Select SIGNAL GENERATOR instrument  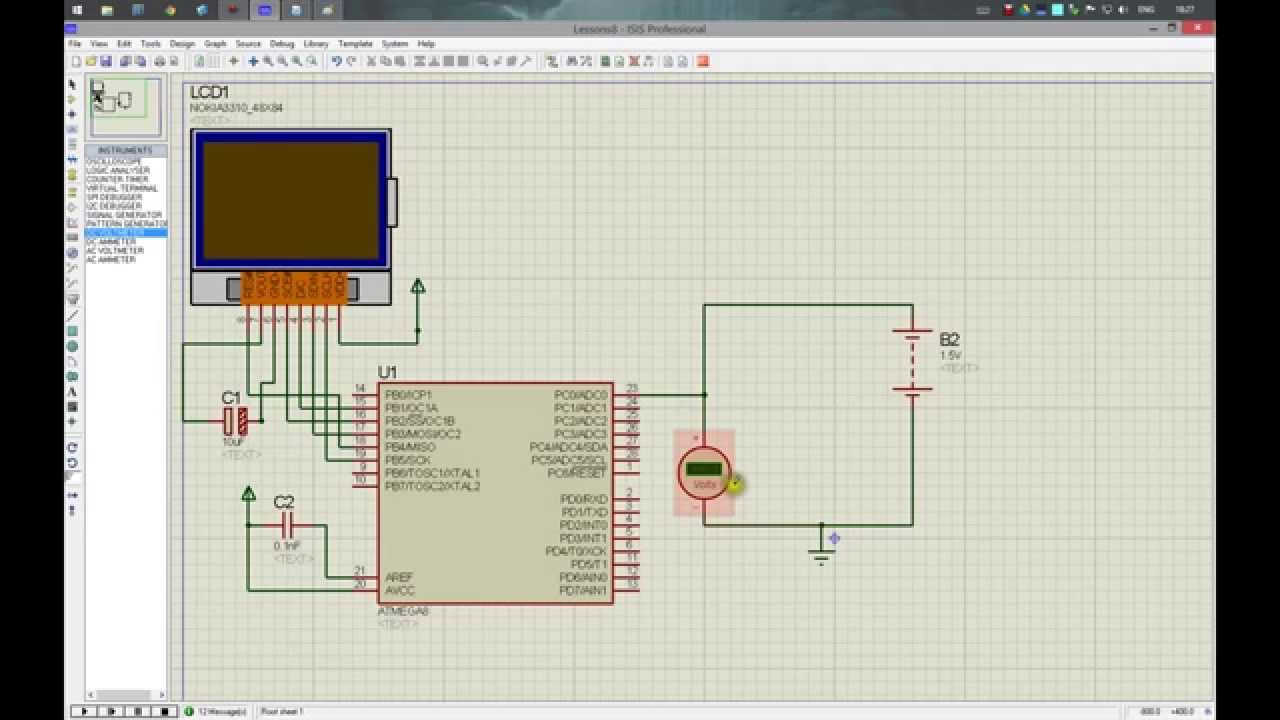point(126,215)
